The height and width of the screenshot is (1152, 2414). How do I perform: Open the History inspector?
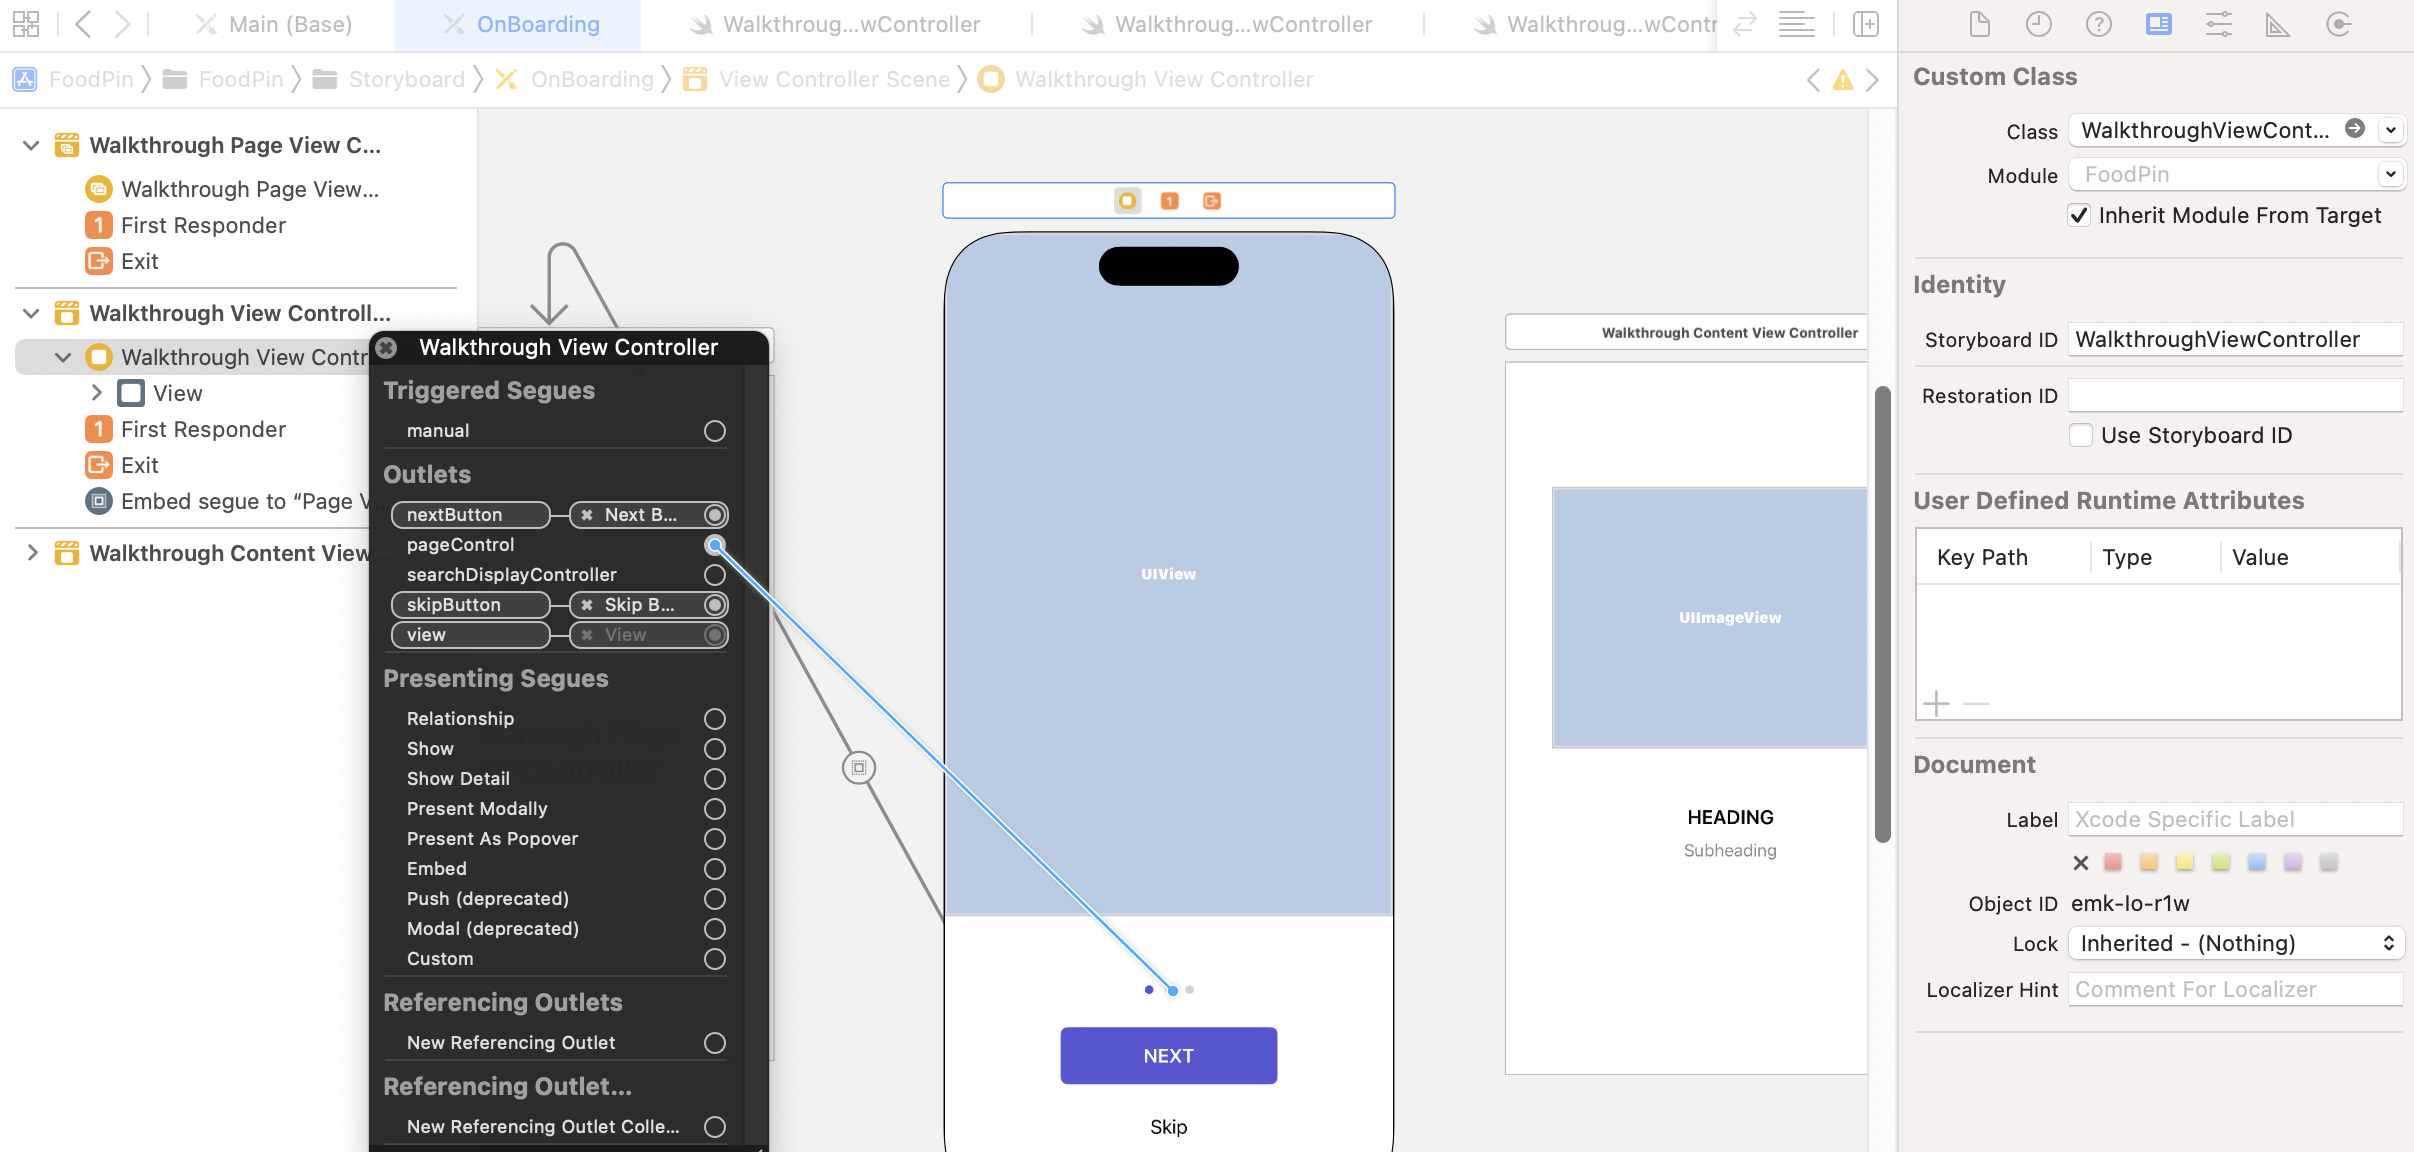[x=2039, y=24]
